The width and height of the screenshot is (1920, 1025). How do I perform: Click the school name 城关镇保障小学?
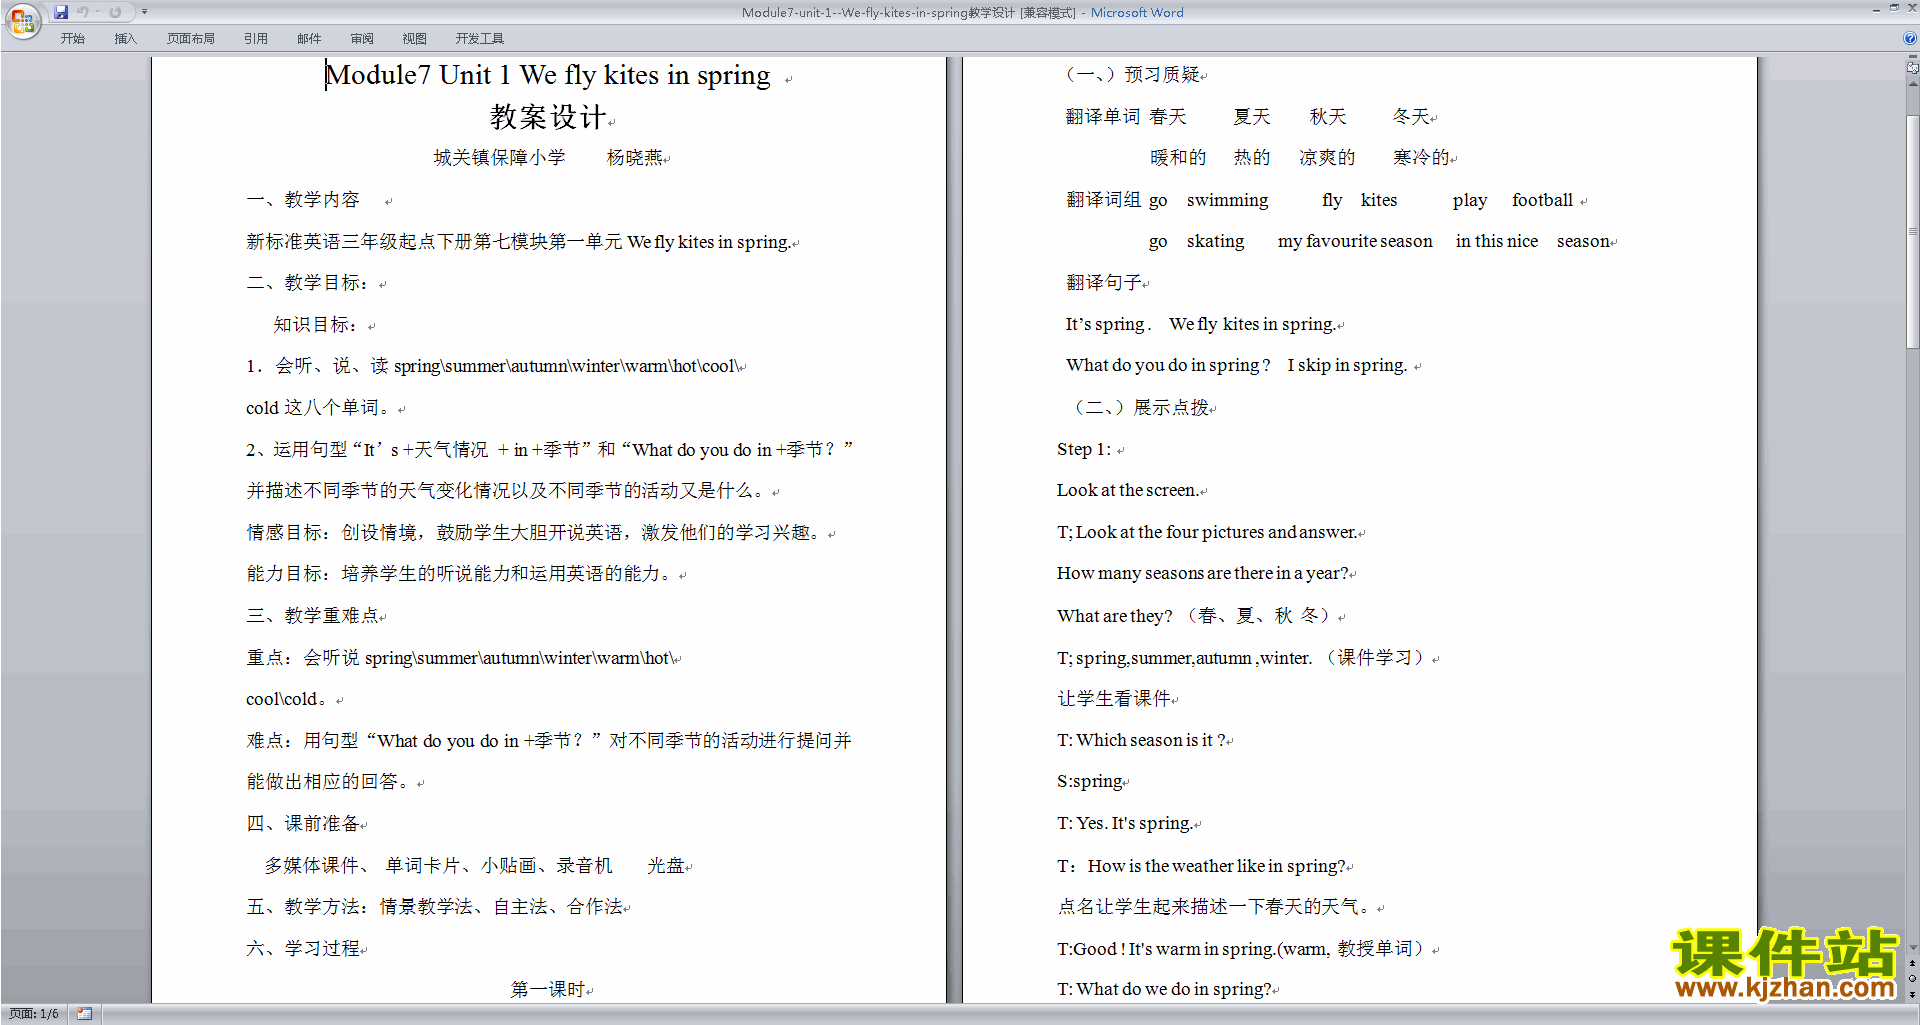point(499,158)
